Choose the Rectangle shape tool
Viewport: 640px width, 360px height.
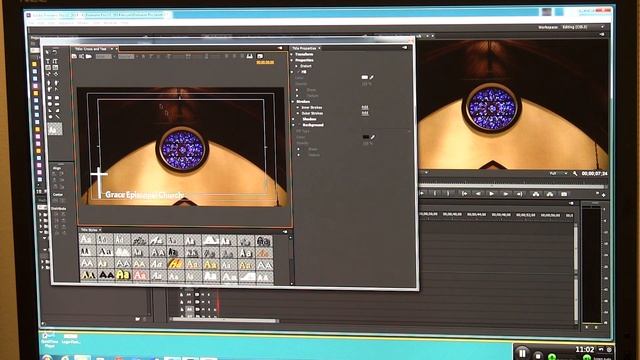pos(49,98)
